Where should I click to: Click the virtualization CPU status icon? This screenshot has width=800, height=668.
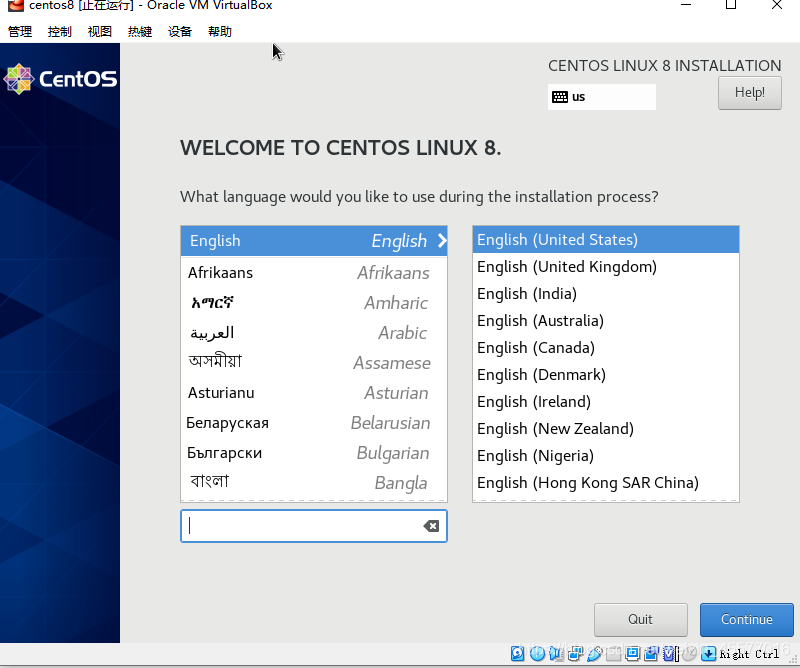669,653
